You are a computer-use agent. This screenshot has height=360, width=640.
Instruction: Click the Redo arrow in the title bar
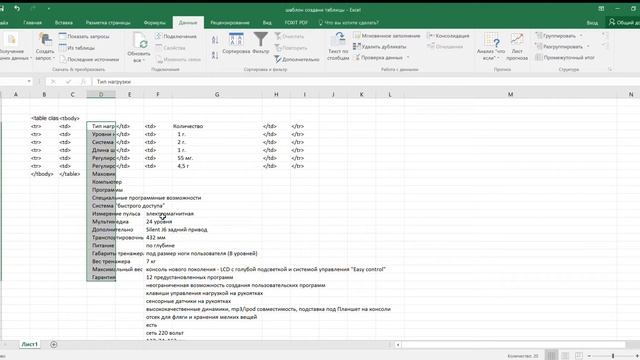pos(33,8)
